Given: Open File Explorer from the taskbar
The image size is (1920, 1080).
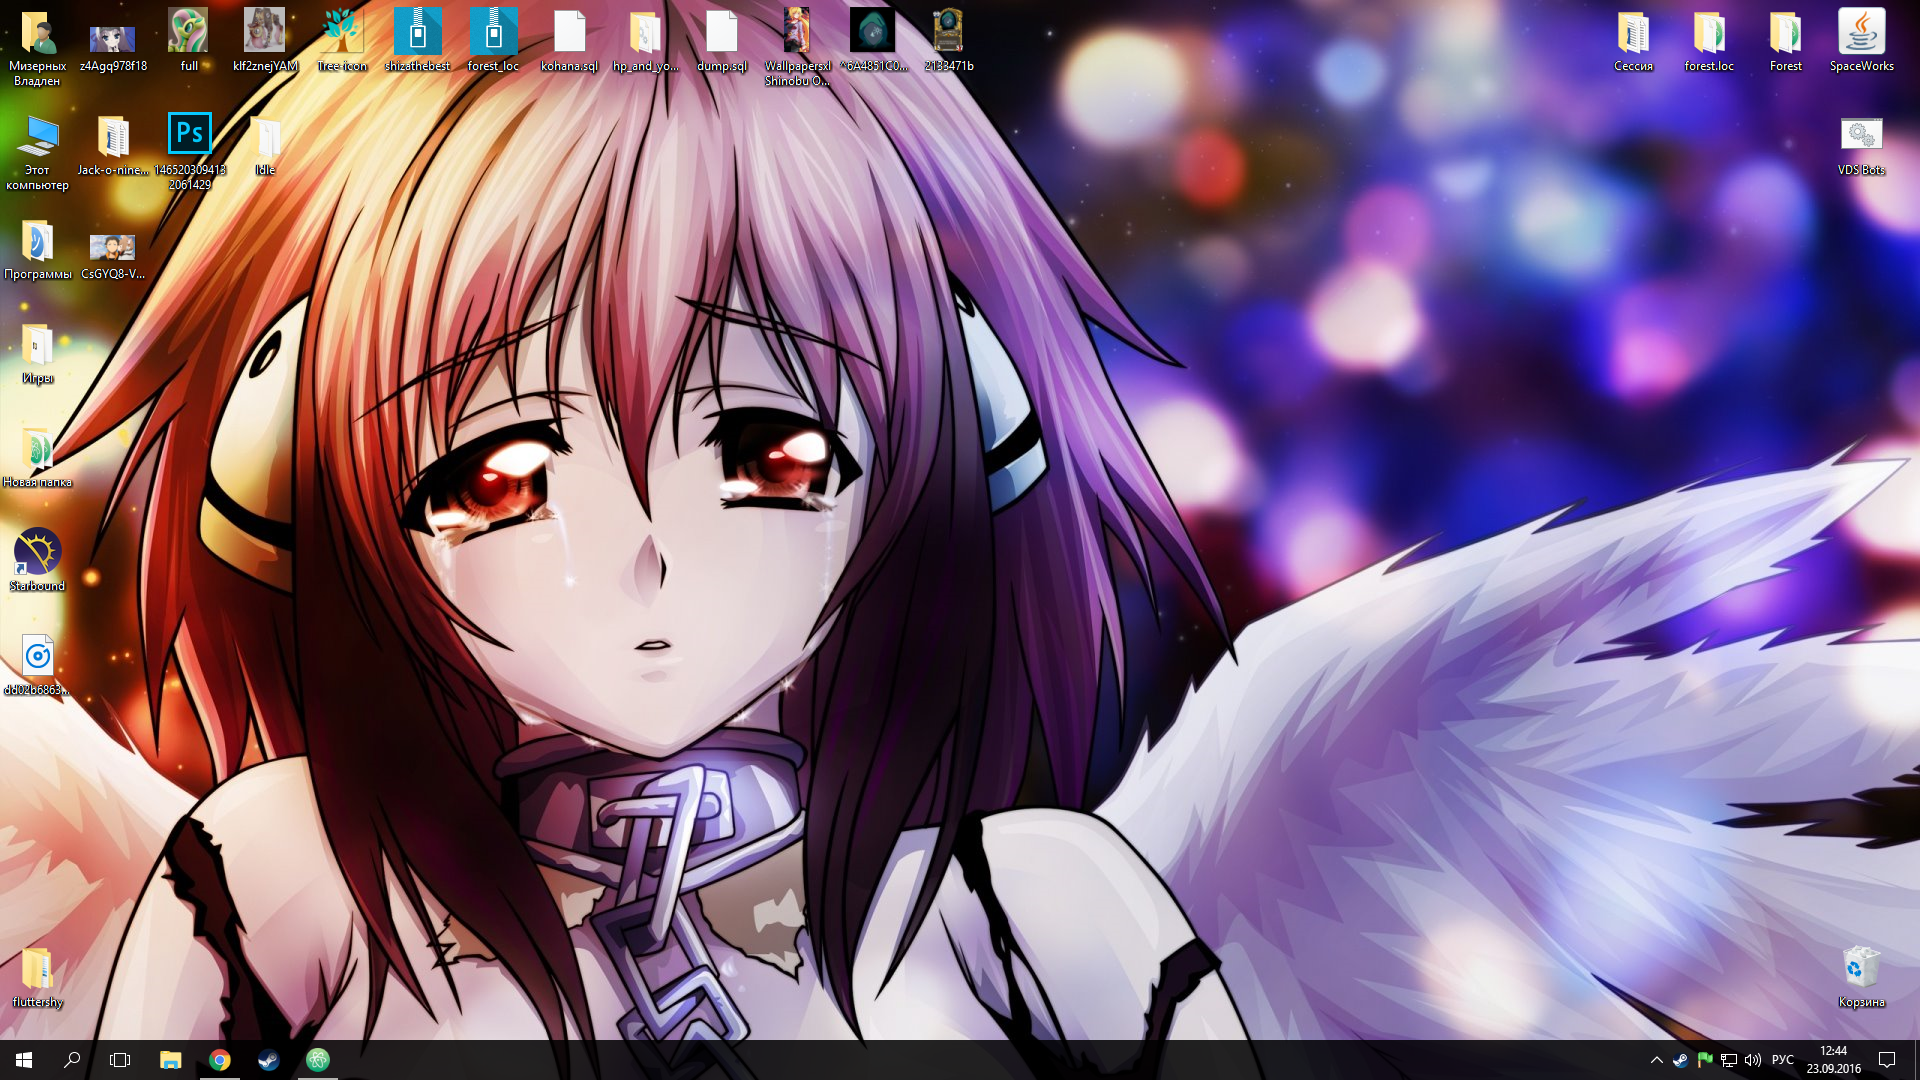Looking at the screenshot, I should tap(170, 1060).
